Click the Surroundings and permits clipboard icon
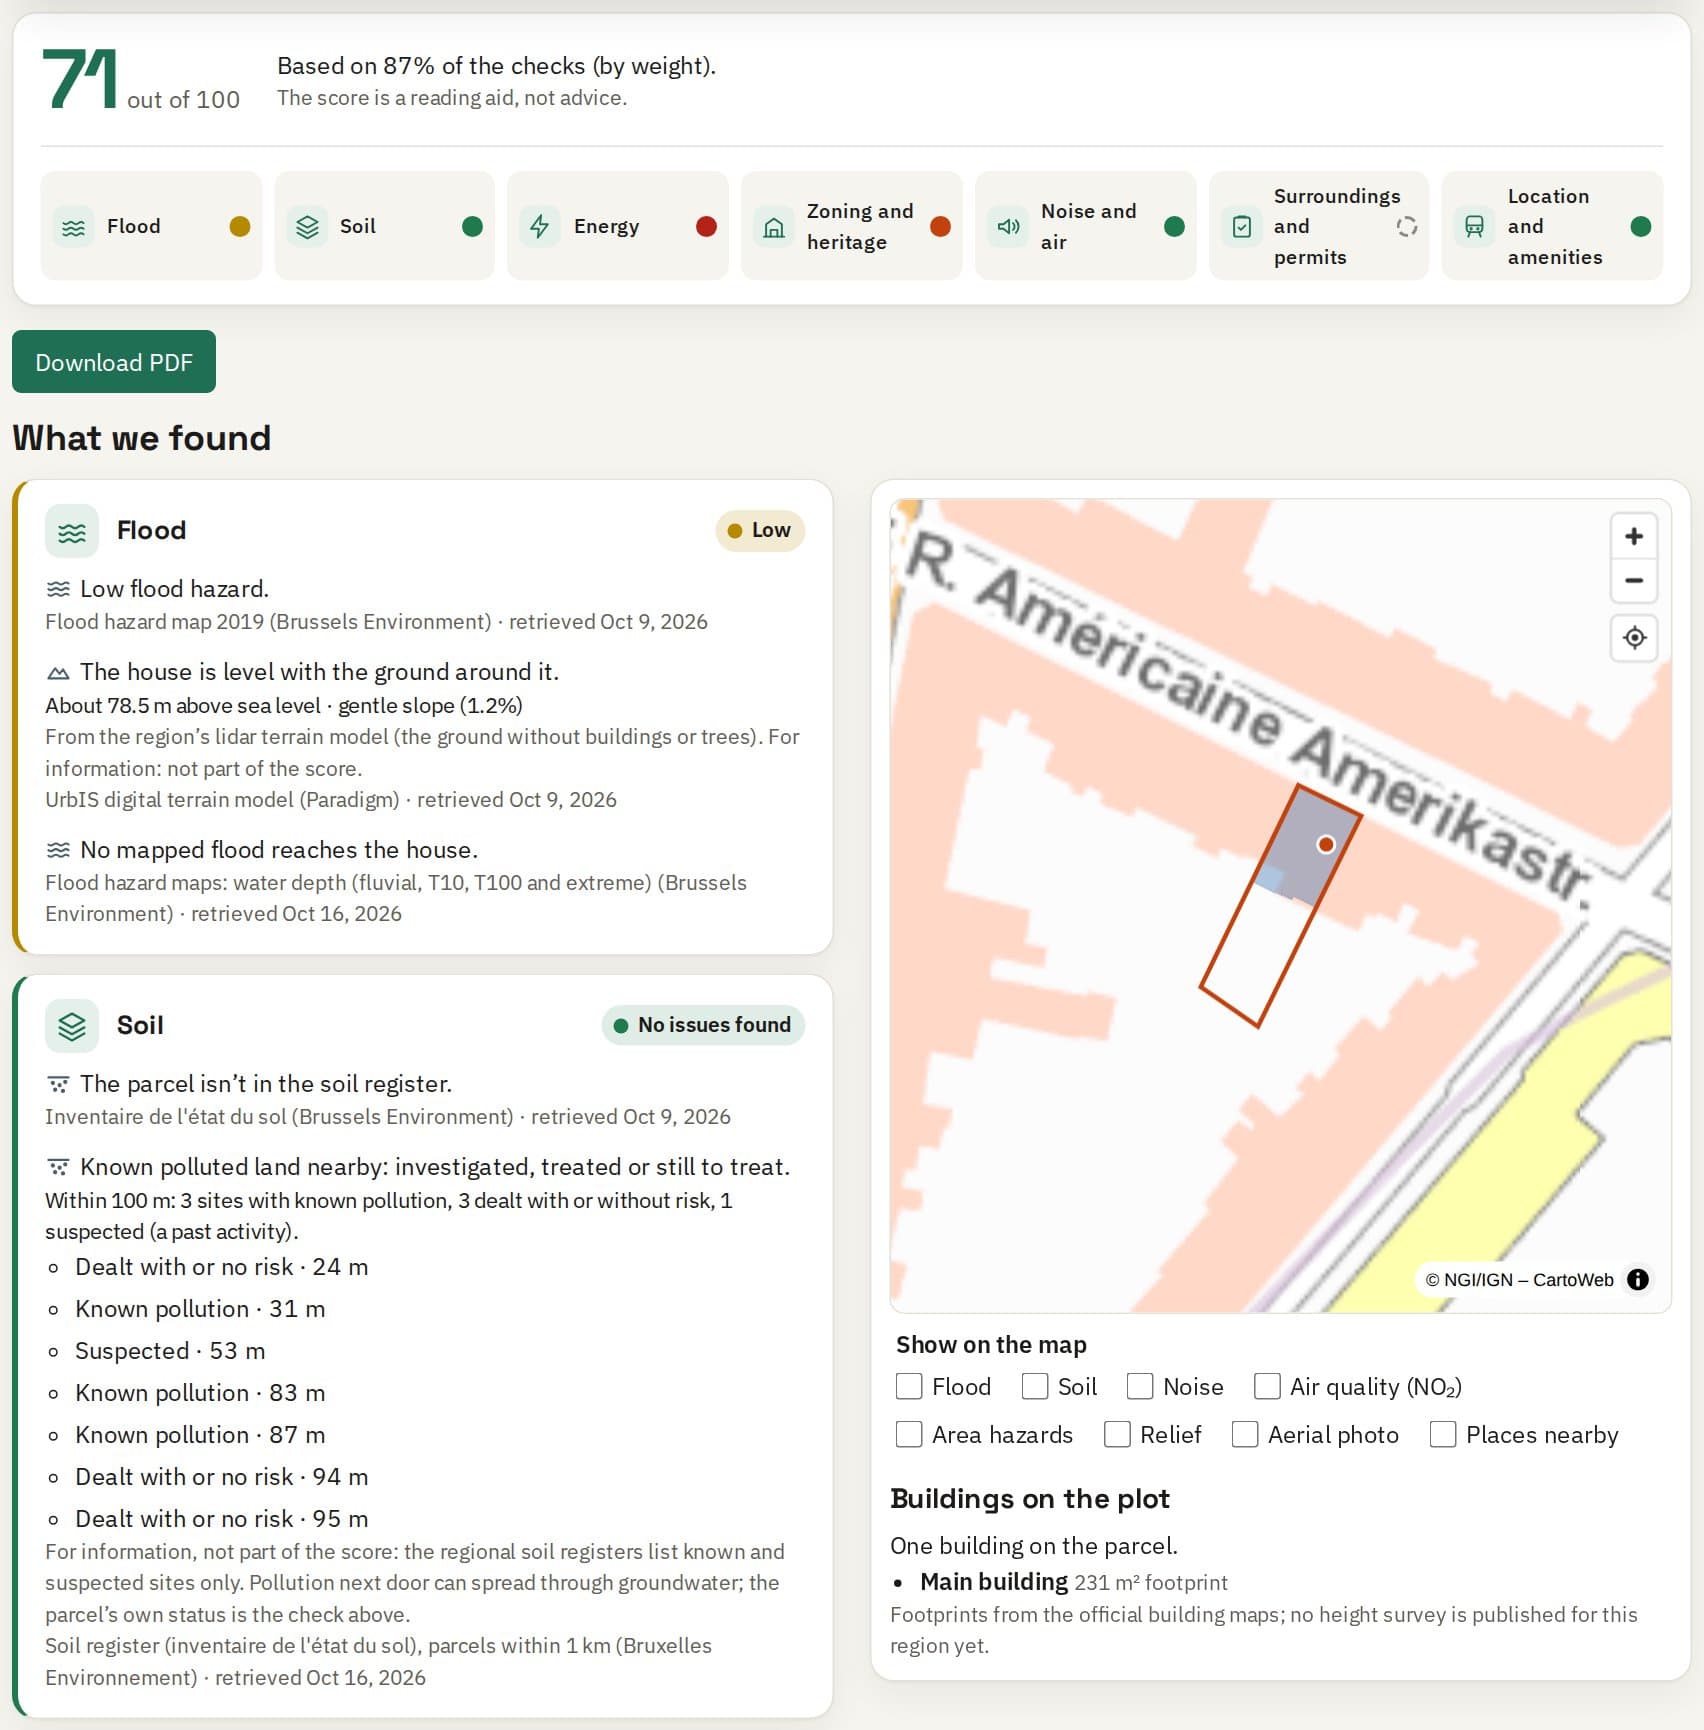 [x=1241, y=227]
